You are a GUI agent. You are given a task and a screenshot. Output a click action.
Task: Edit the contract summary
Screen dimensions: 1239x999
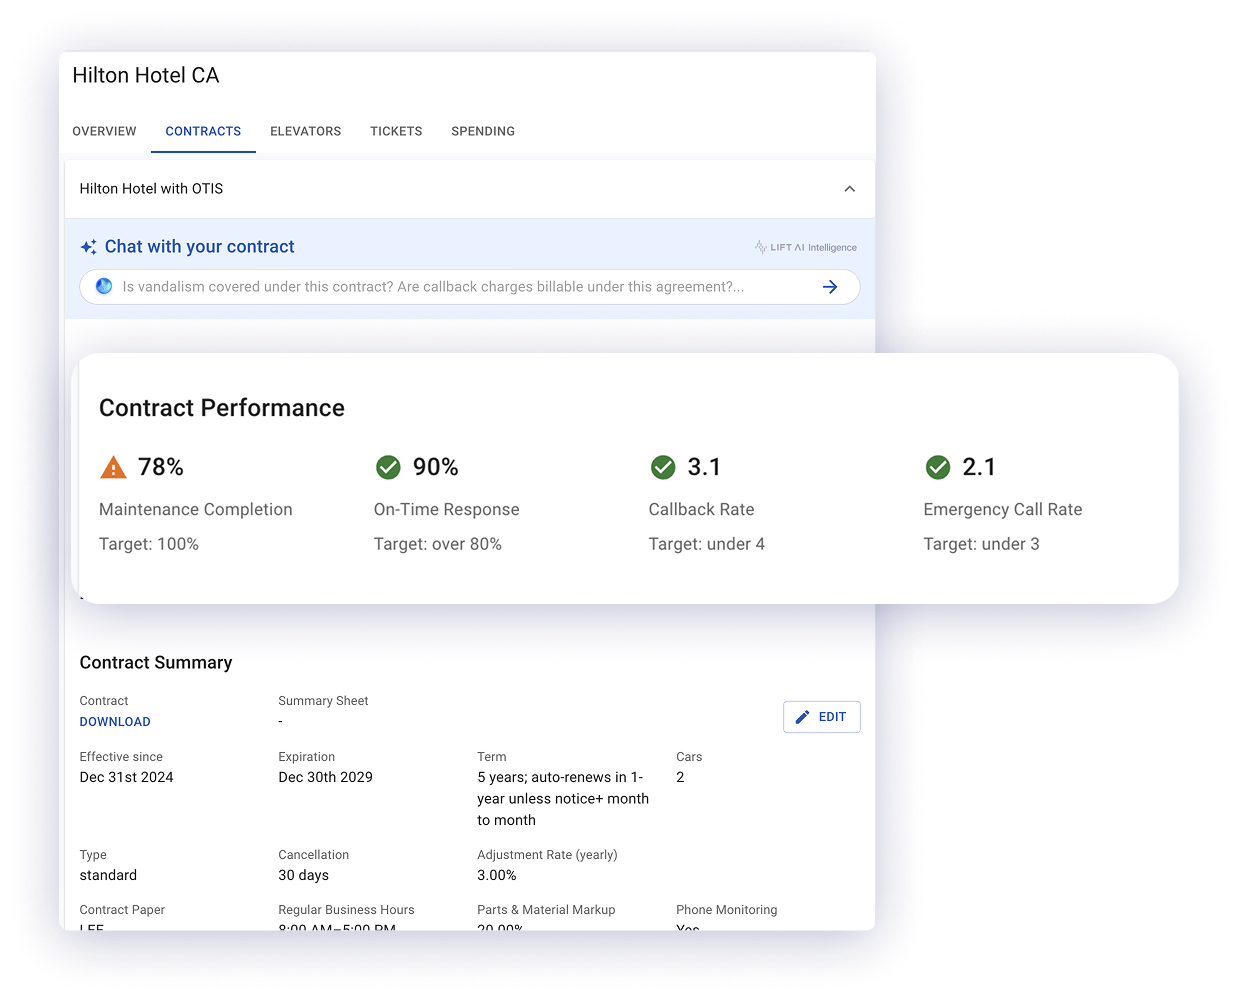click(822, 717)
